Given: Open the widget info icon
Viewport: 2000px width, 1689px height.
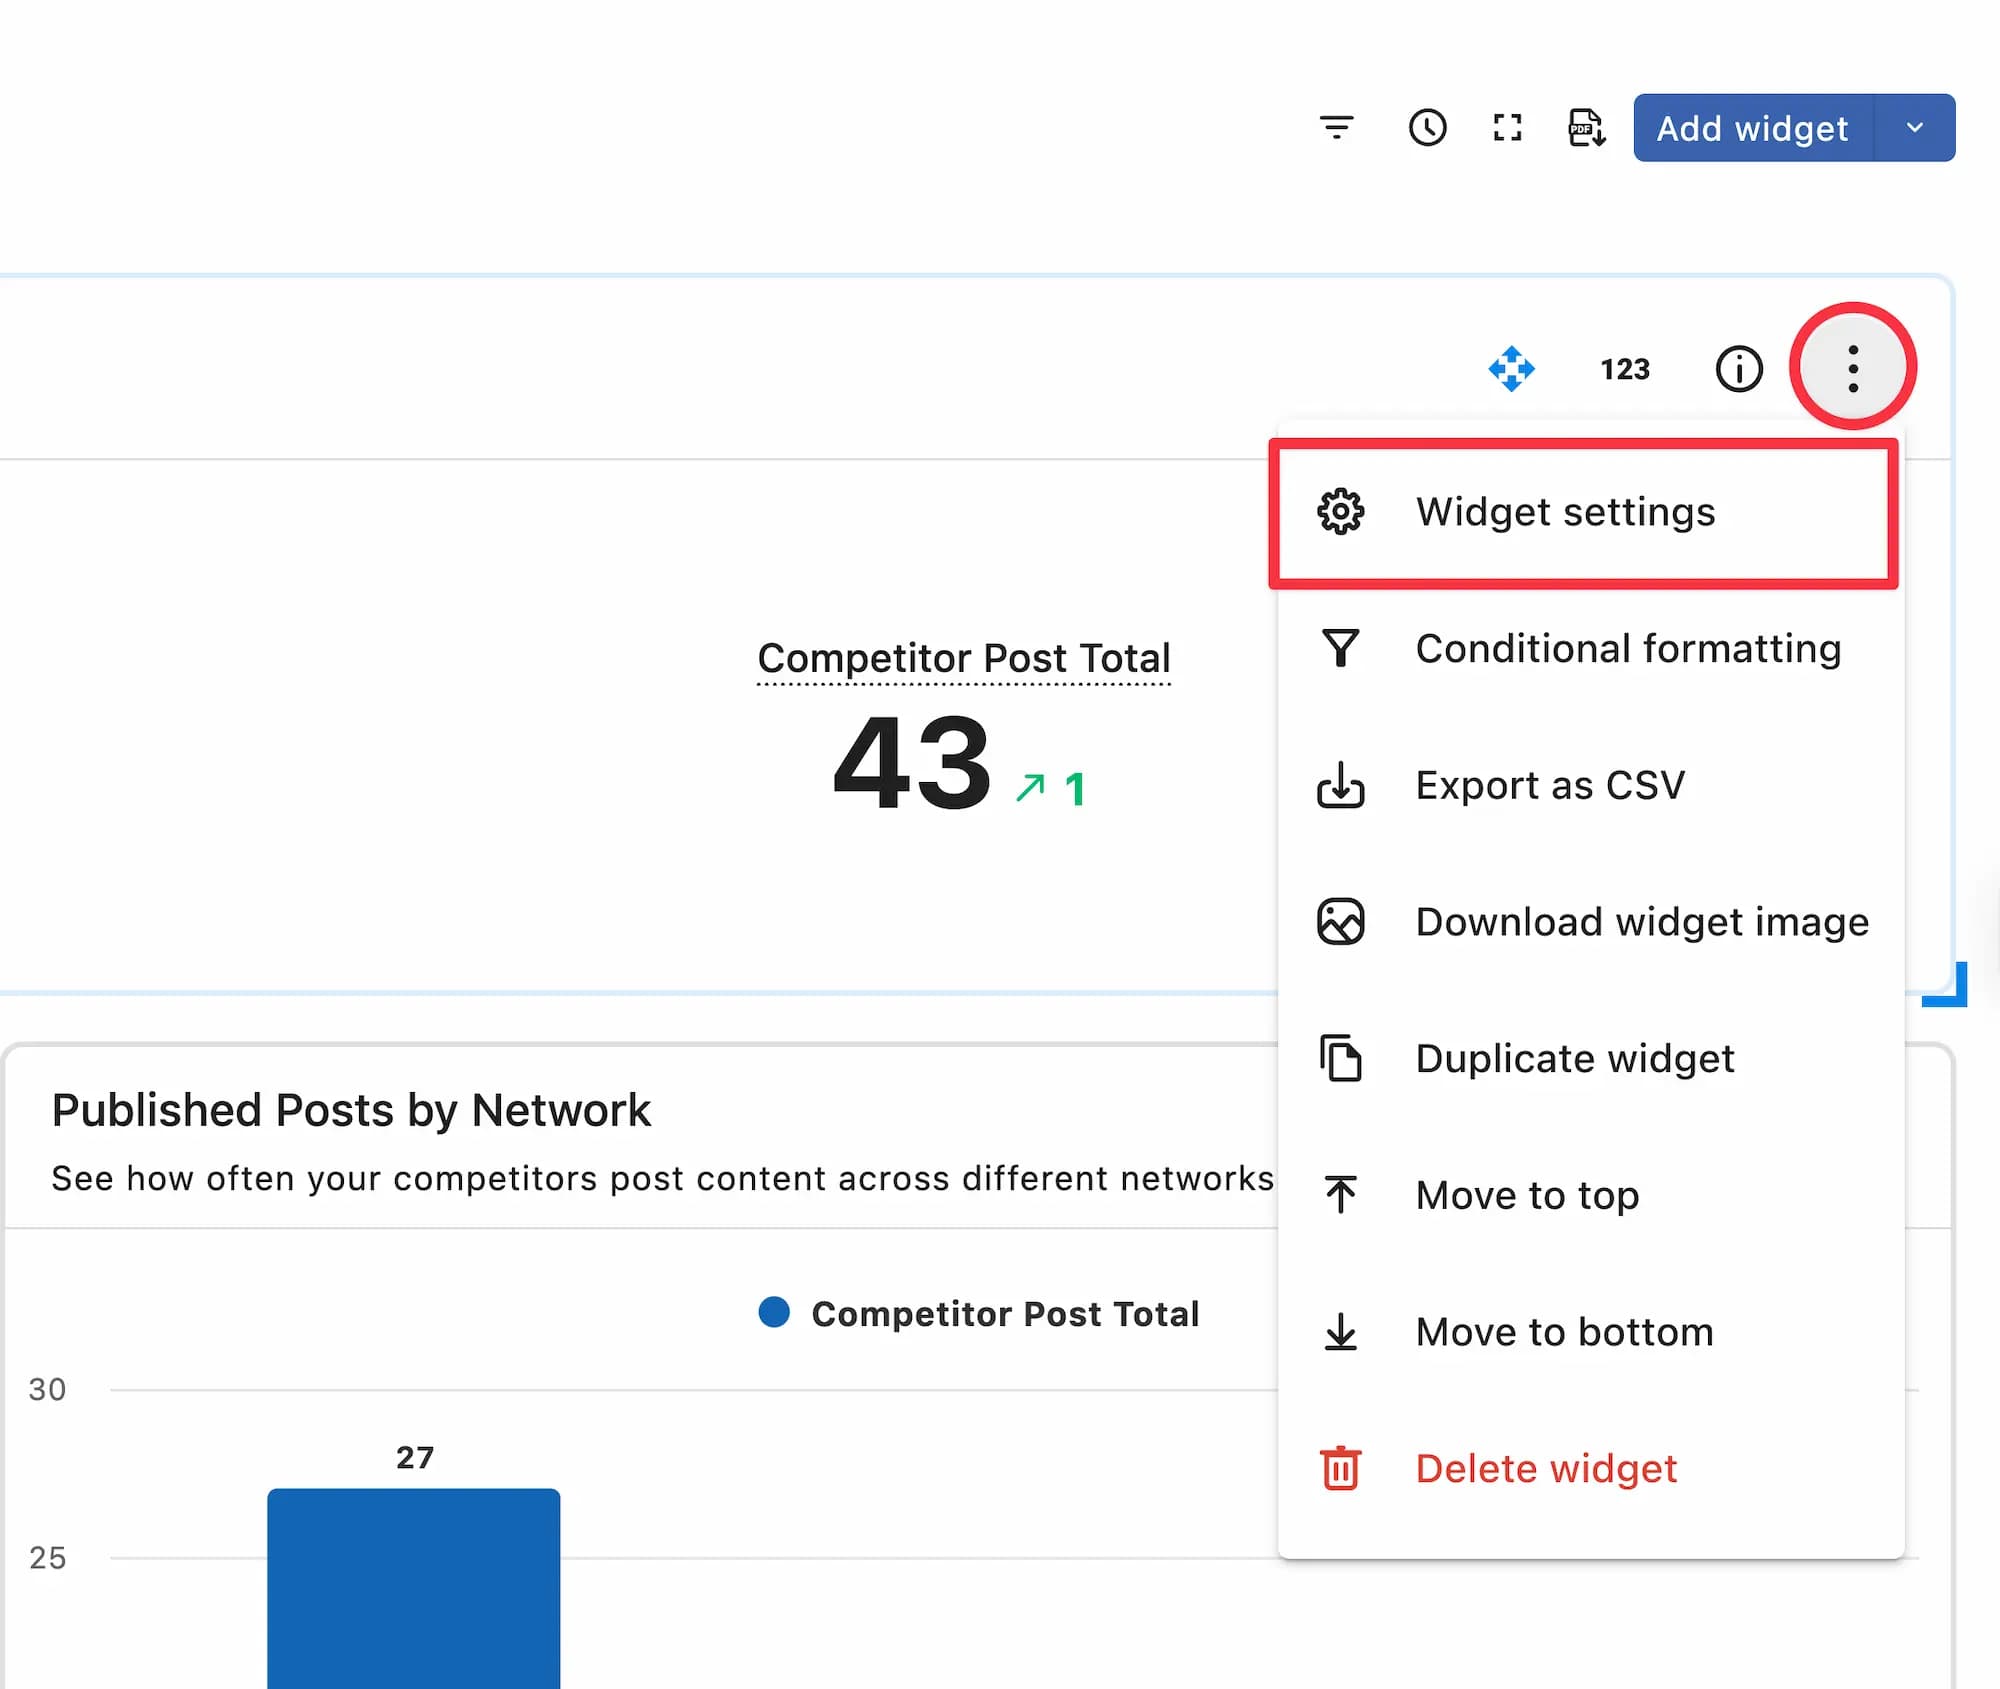Looking at the screenshot, I should [x=1739, y=369].
